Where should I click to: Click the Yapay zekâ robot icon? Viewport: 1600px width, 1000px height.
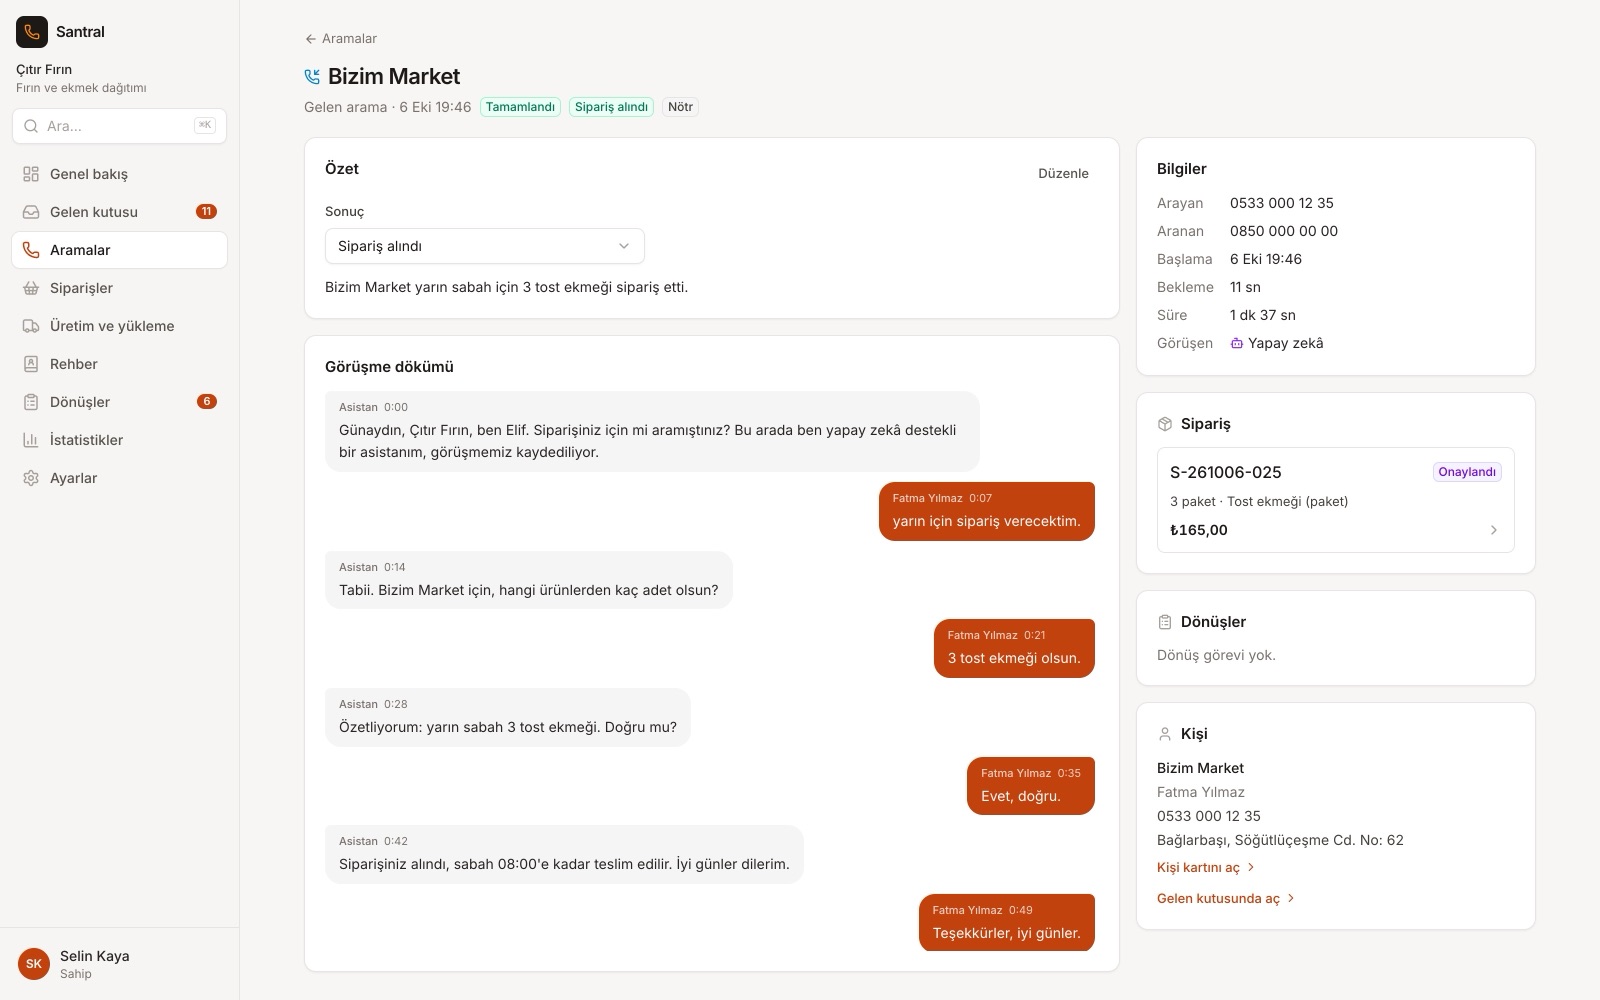(1237, 343)
